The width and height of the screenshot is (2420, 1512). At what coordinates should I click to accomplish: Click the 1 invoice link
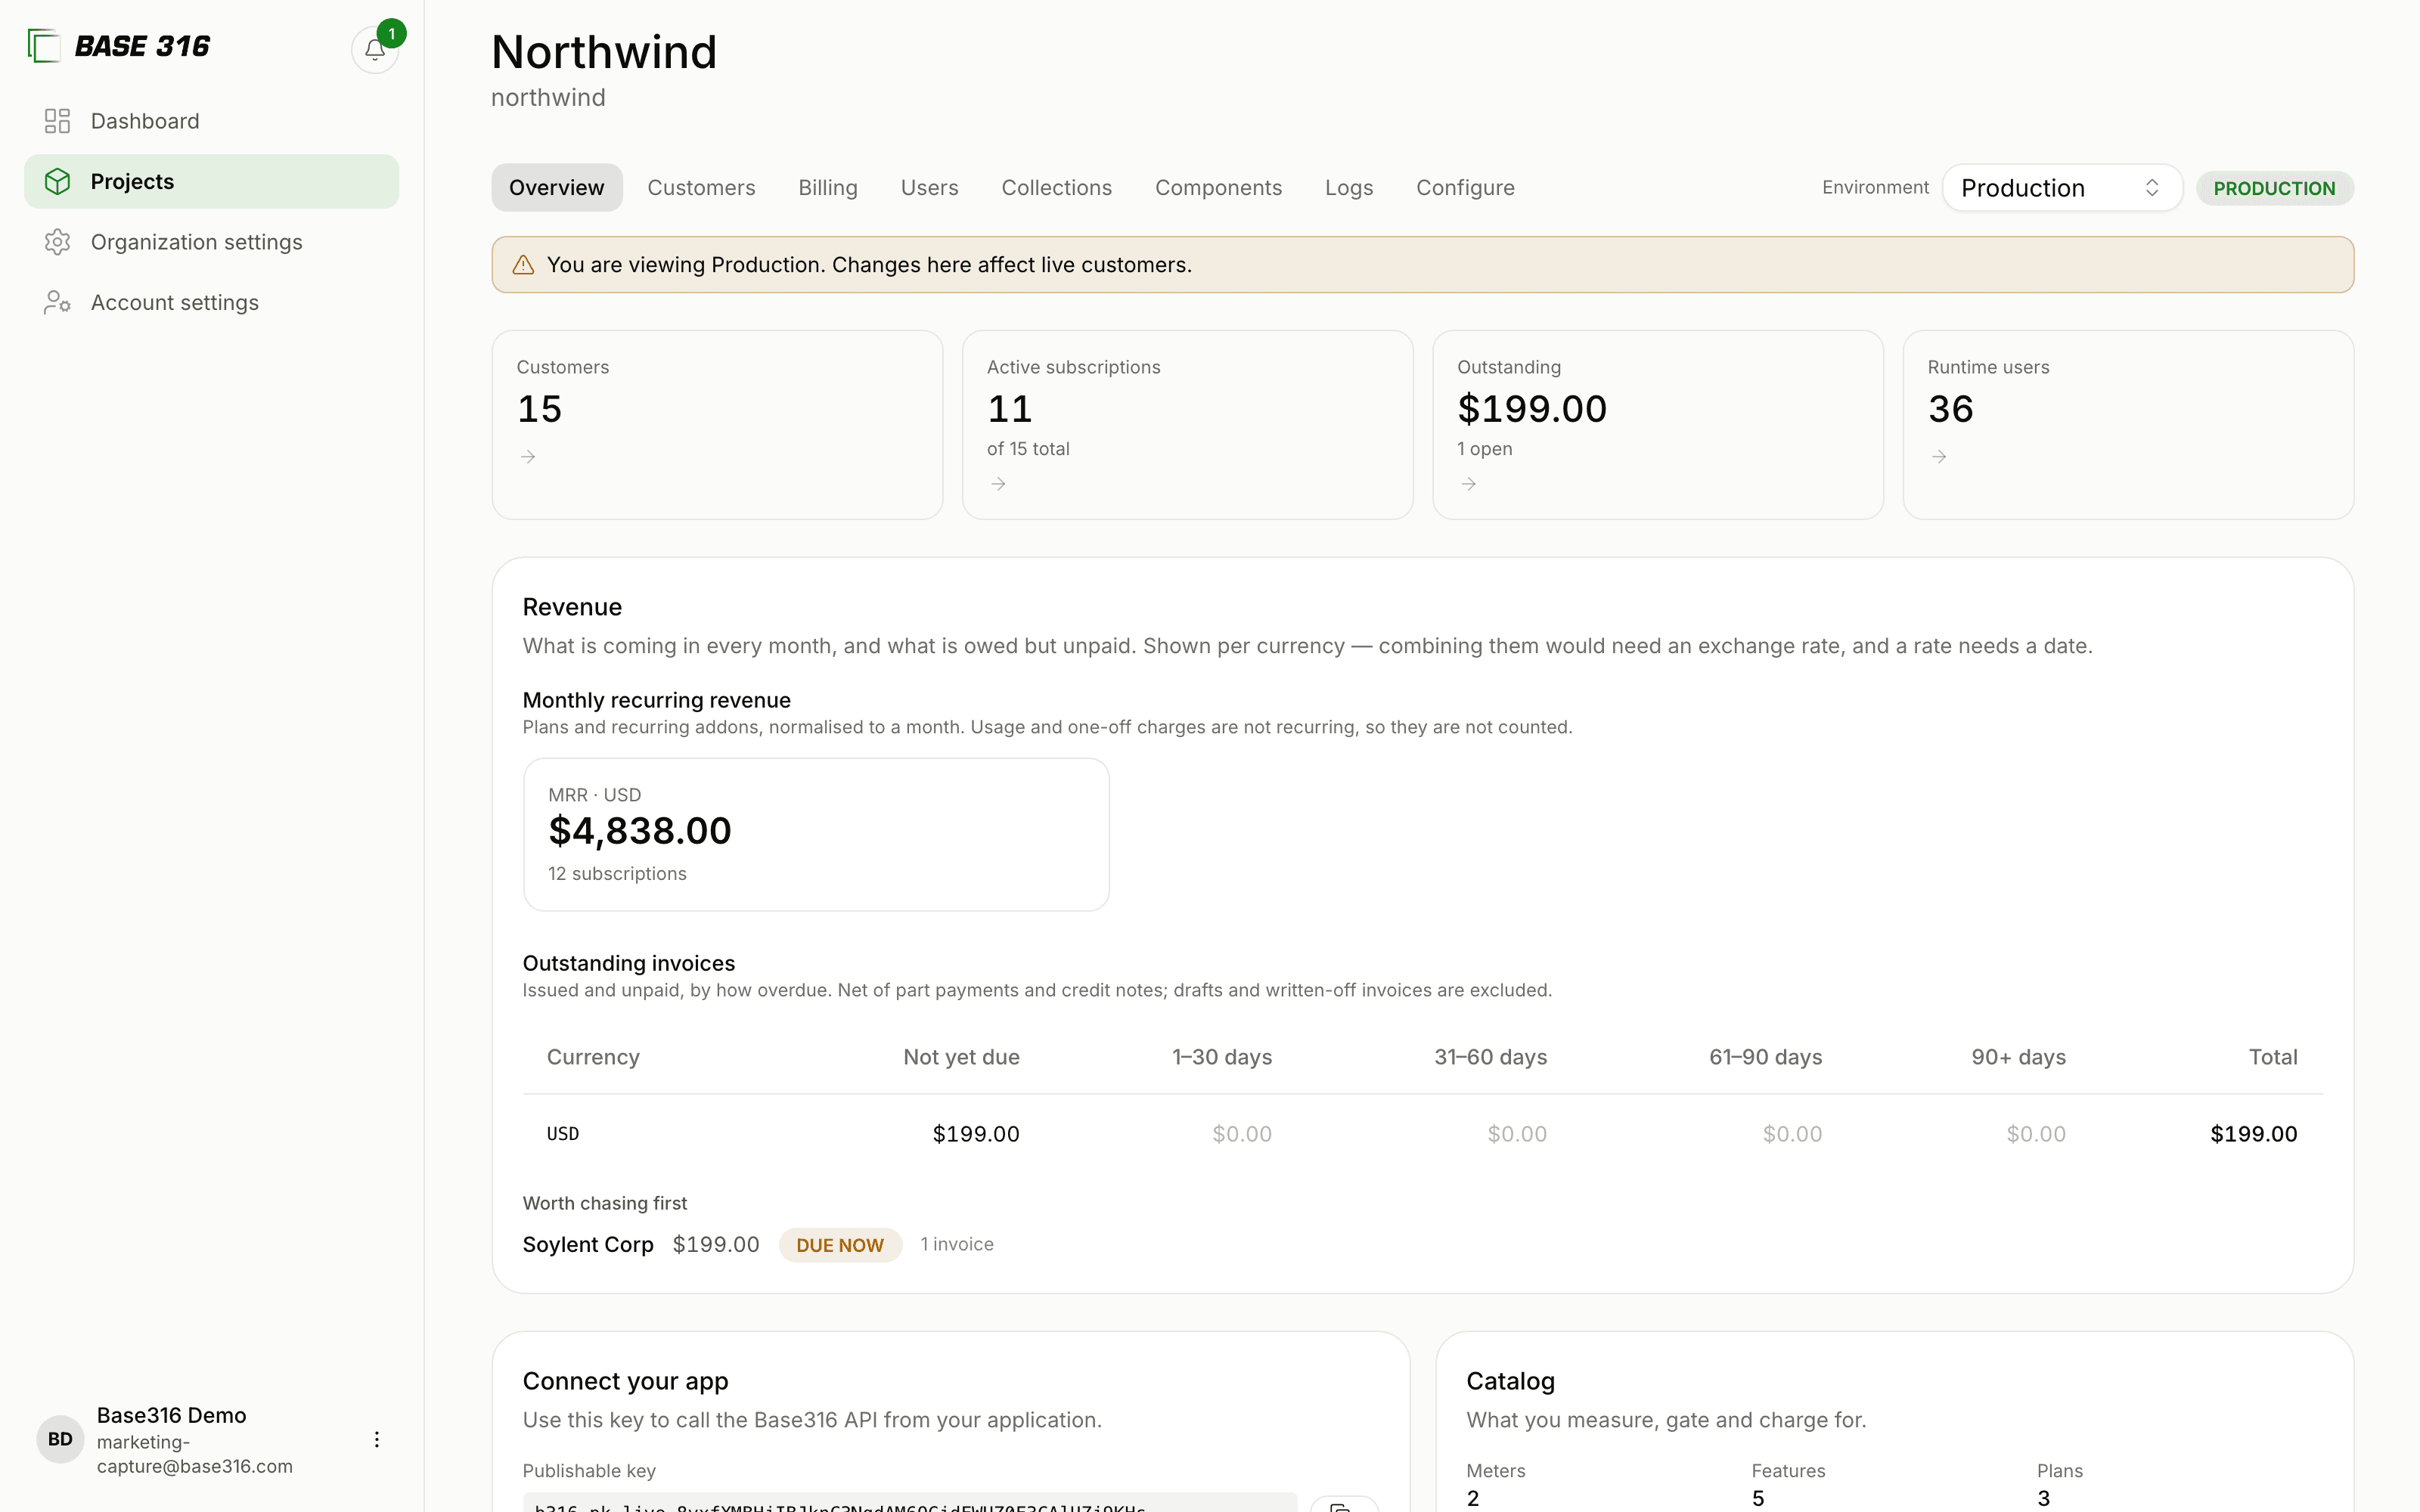pyautogui.click(x=957, y=1245)
